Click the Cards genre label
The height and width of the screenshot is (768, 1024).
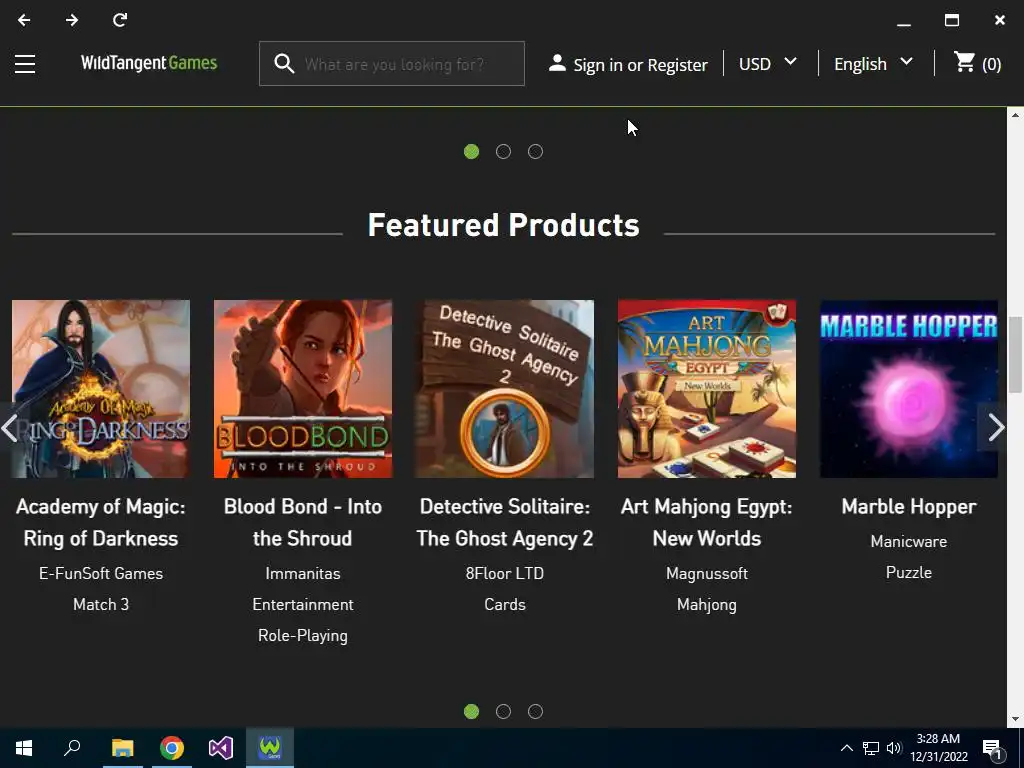coord(505,605)
